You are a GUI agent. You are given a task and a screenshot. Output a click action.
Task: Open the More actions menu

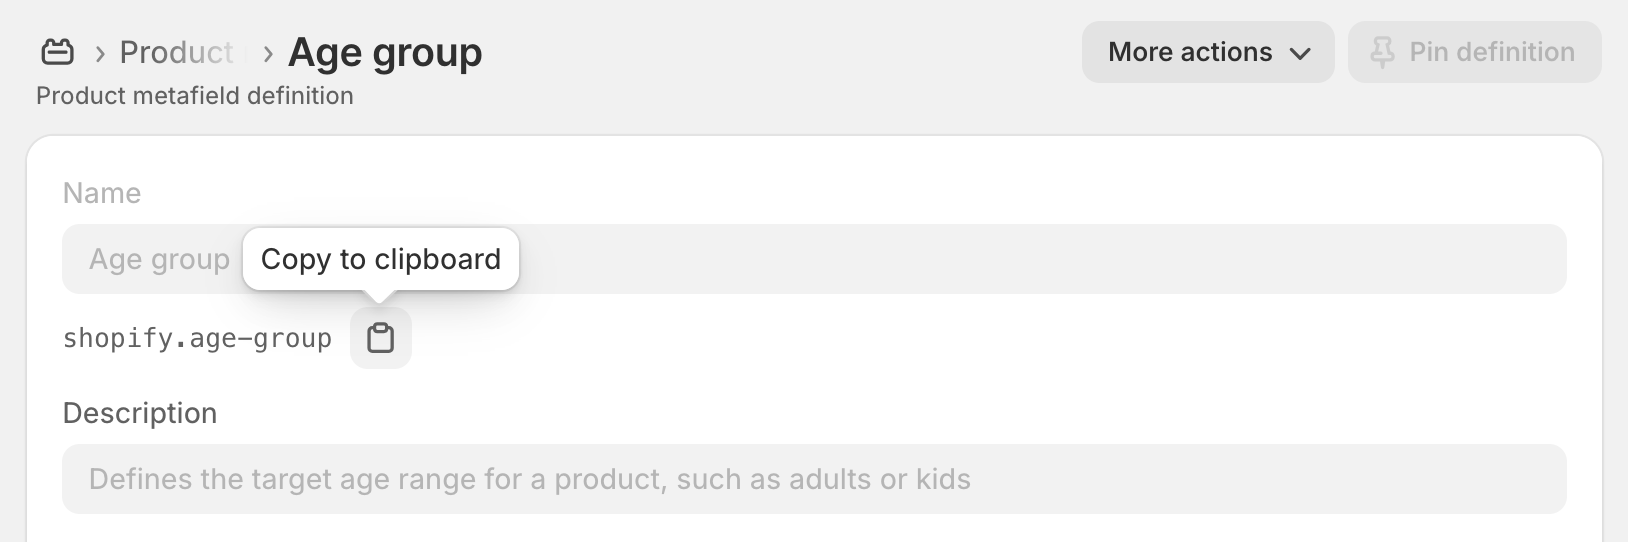click(x=1208, y=52)
